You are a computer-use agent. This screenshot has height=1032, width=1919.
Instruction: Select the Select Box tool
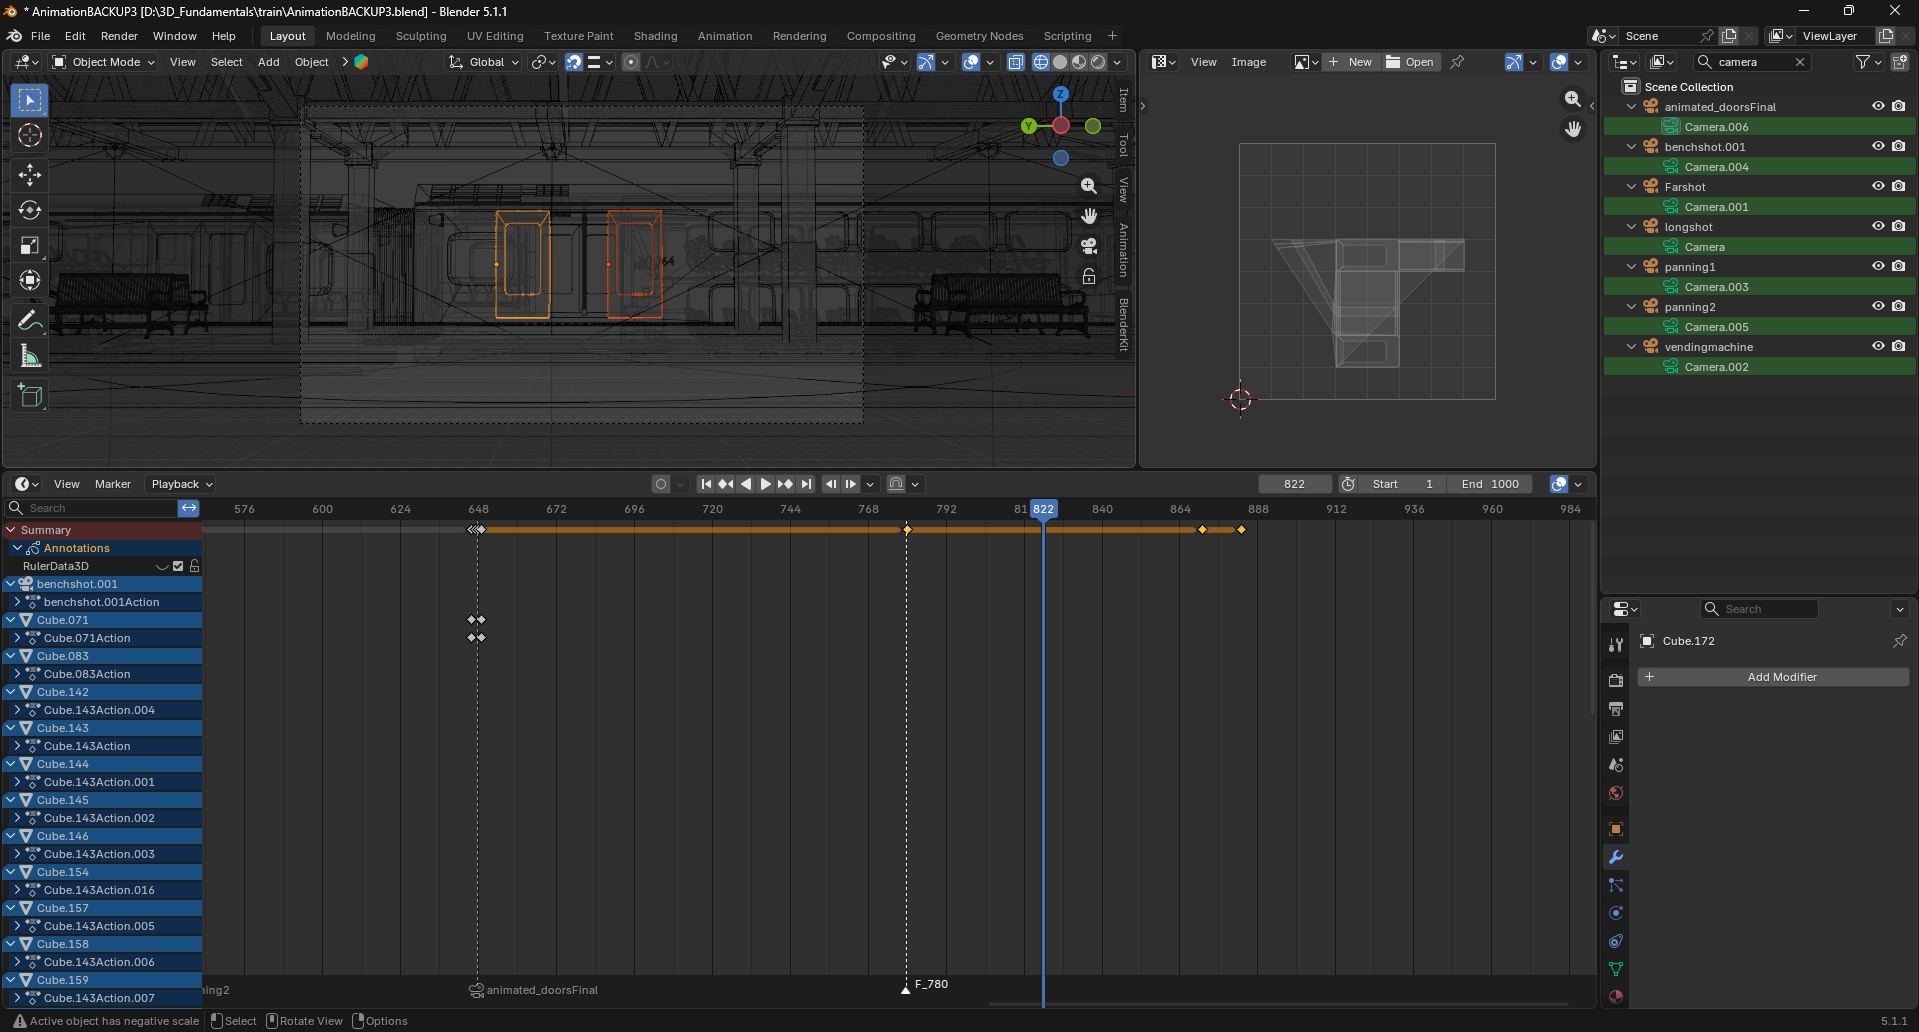pyautogui.click(x=30, y=100)
